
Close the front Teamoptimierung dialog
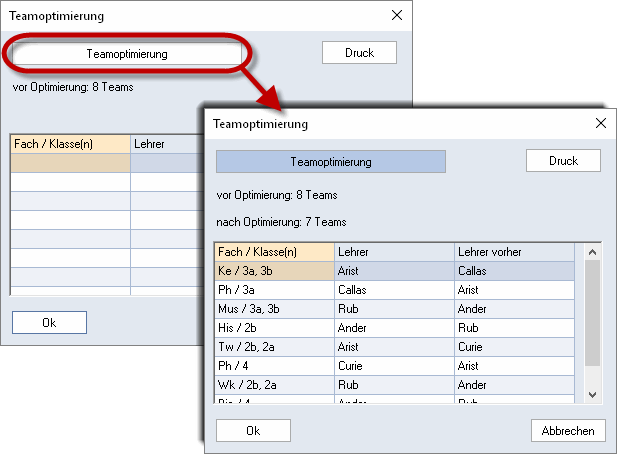coord(600,123)
